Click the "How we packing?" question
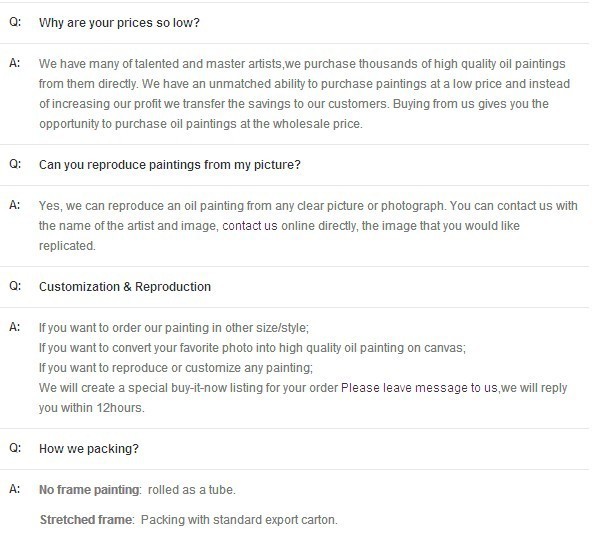The height and width of the screenshot is (538, 603). [x=89, y=449]
